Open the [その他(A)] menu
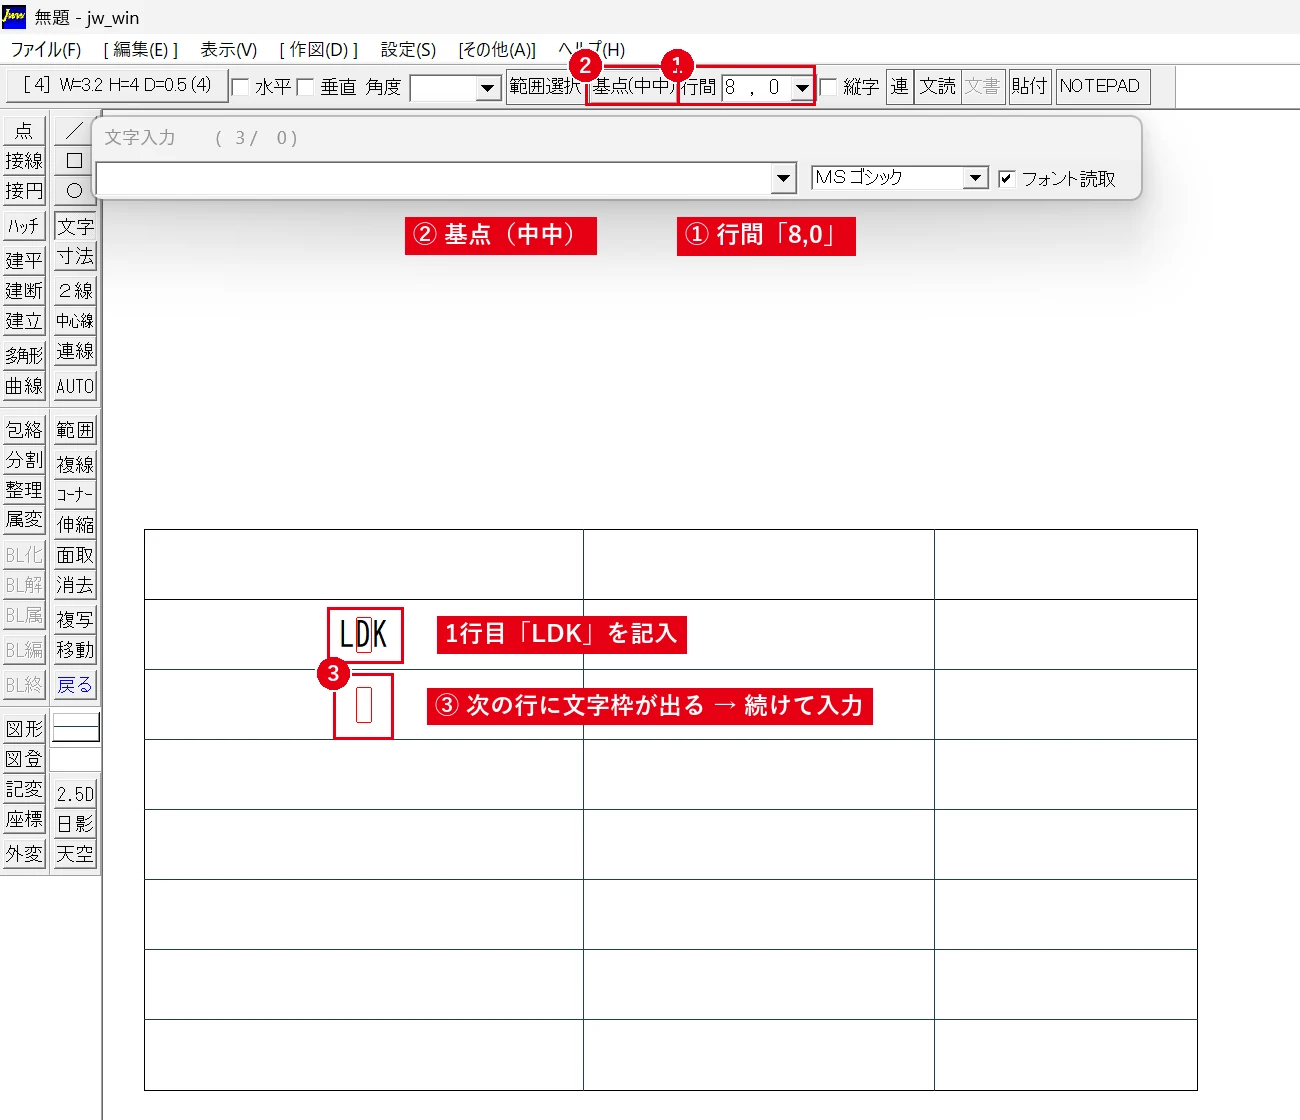 497,49
